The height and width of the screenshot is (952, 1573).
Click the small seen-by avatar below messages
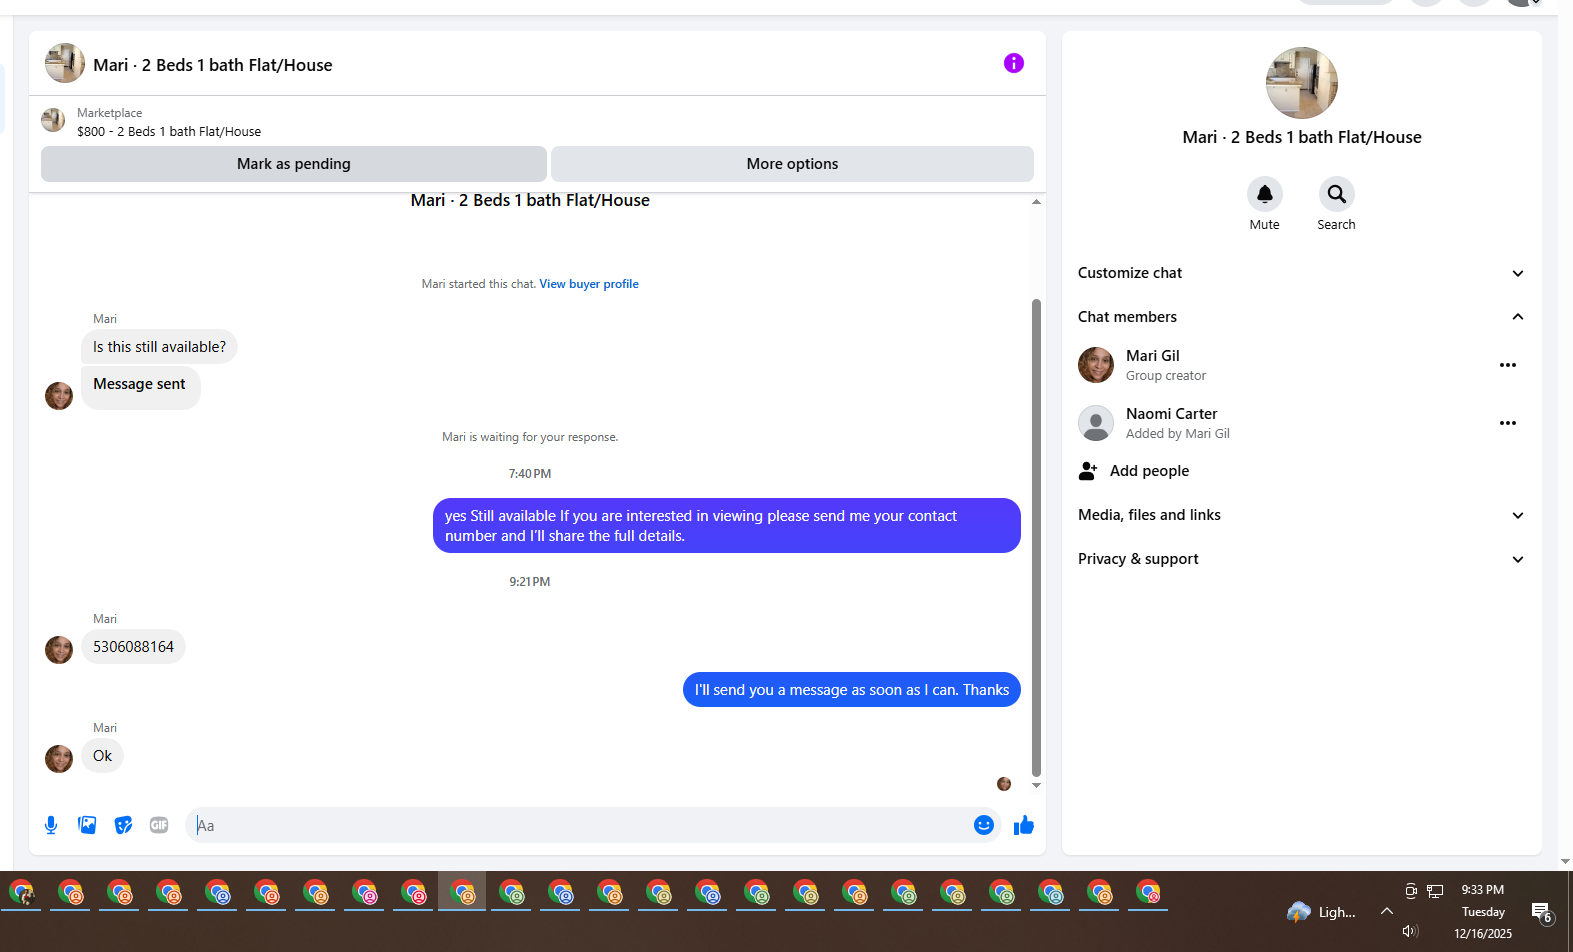pyautogui.click(x=1004, y=784)
